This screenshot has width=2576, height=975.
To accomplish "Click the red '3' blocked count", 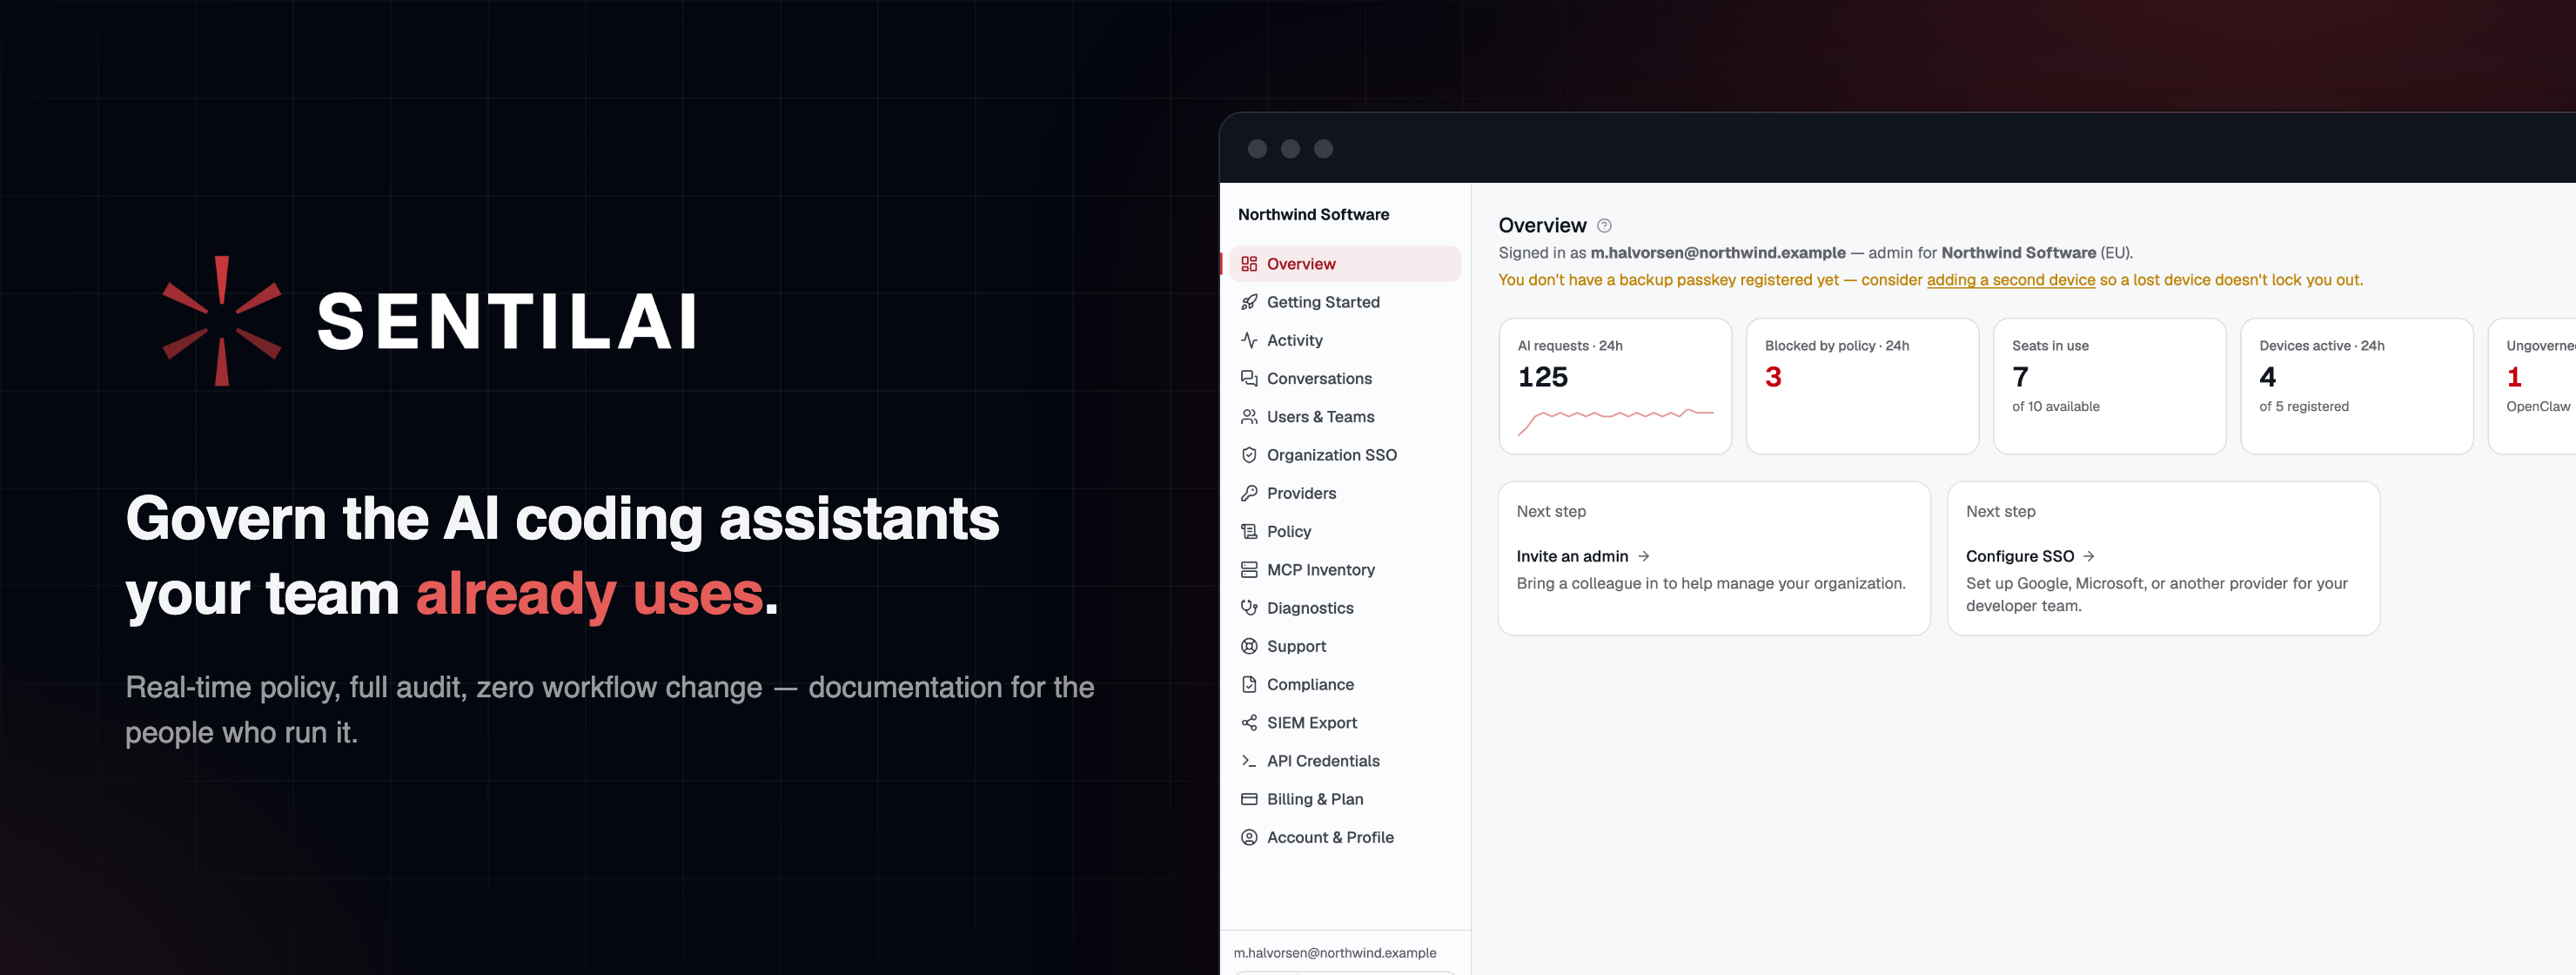I will (1773, 377).
